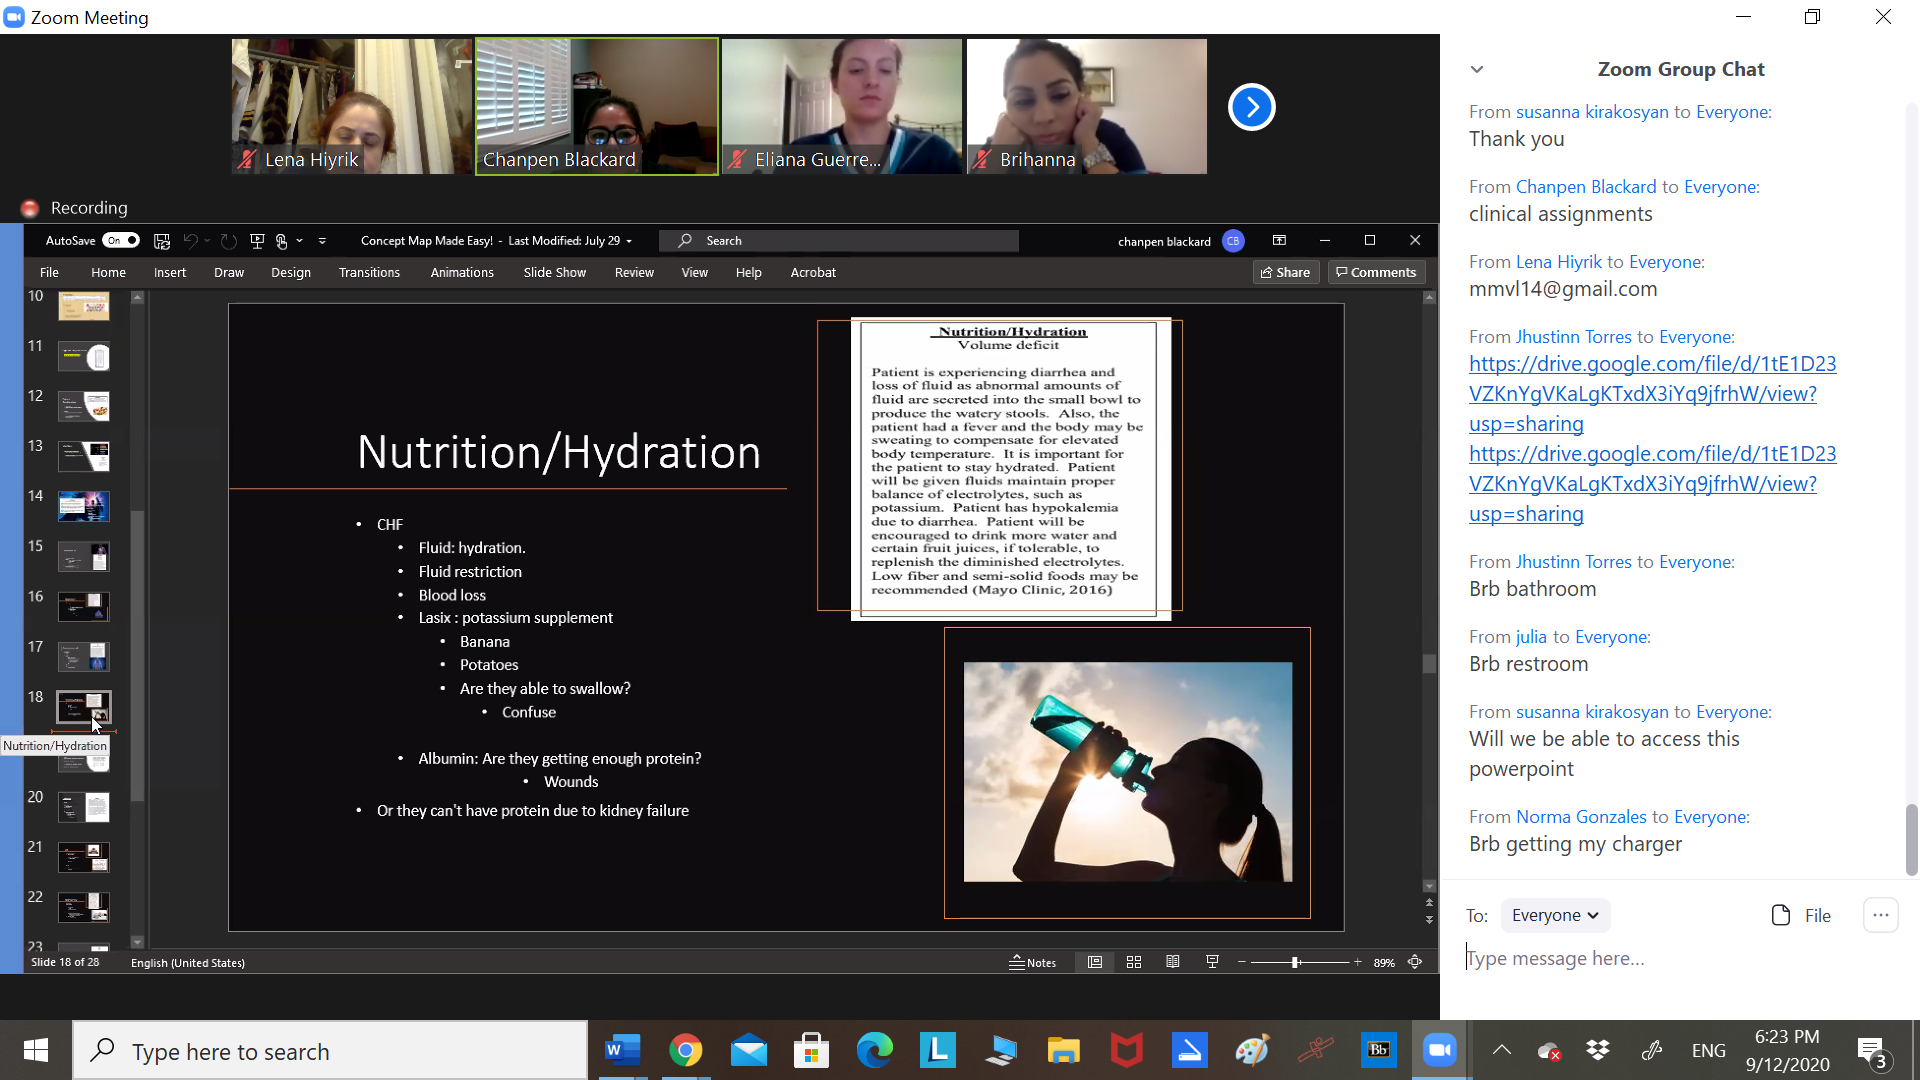1920x1080 pixels.
Task: Customize Quick Access Toolbar dropdown
Action: (x=322, y=241)
